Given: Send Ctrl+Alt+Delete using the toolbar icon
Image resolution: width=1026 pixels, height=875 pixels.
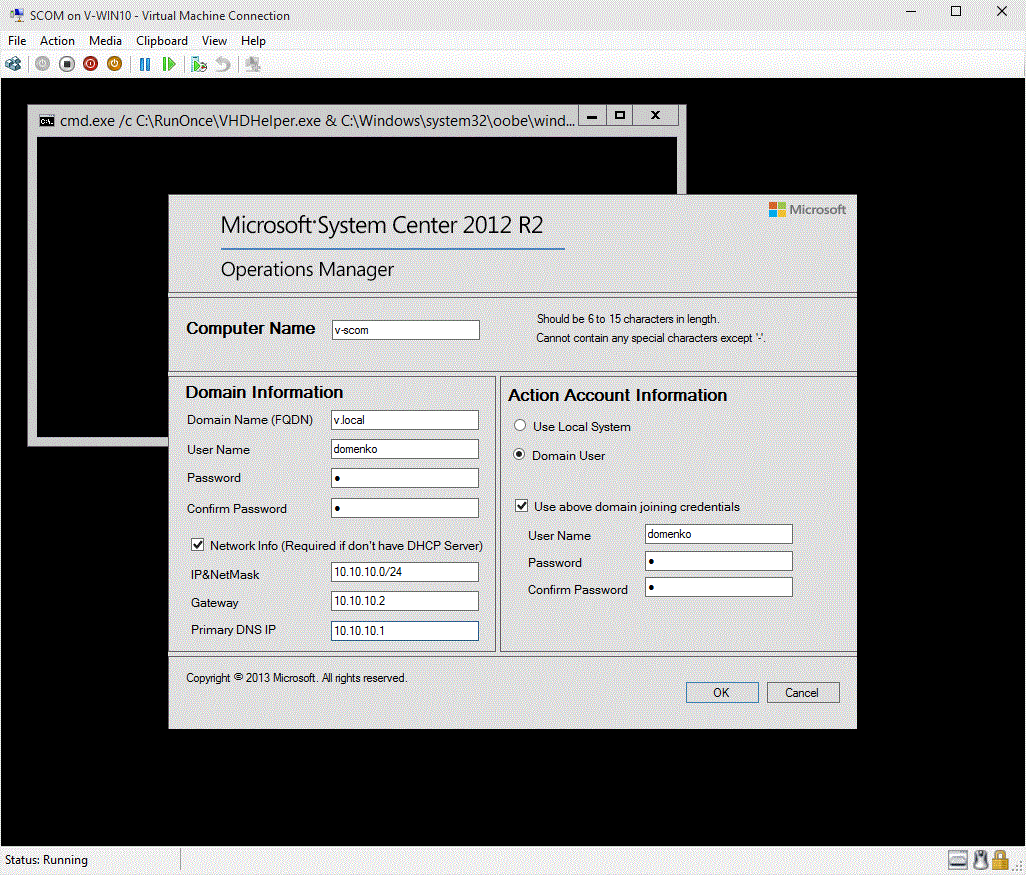Looking at the screenshot, I should point(13,64).
